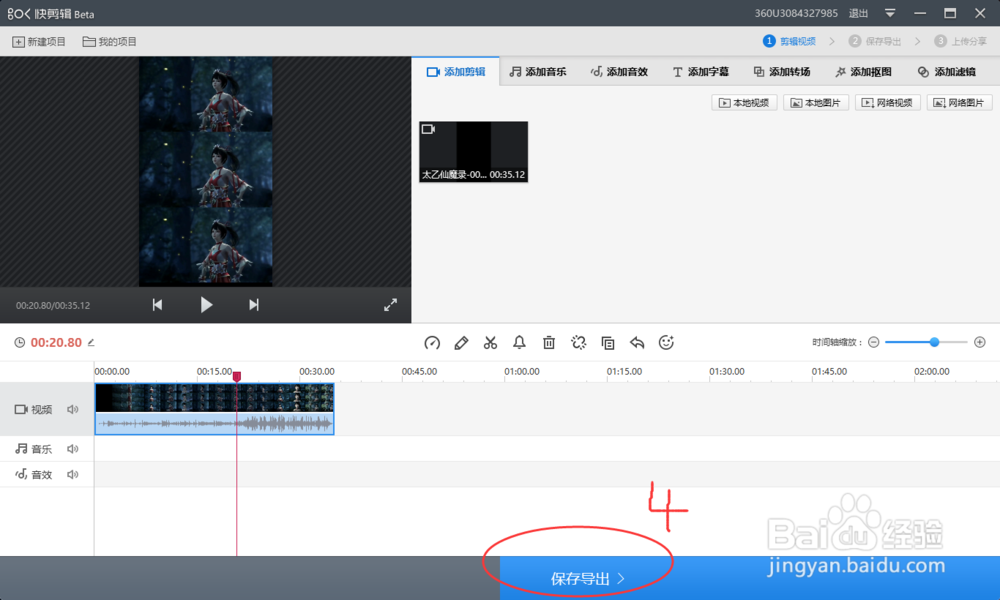Go to step 2 保存导出
This screenshot has width=1000, height=600.
[x=874, y=41]
